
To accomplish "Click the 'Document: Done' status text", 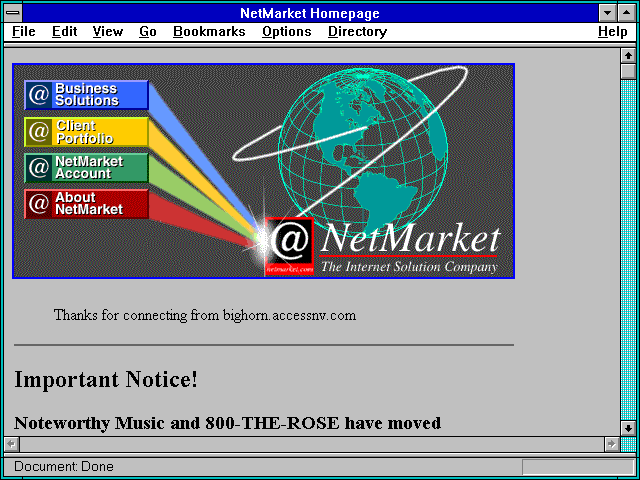I will click(64, 466).
